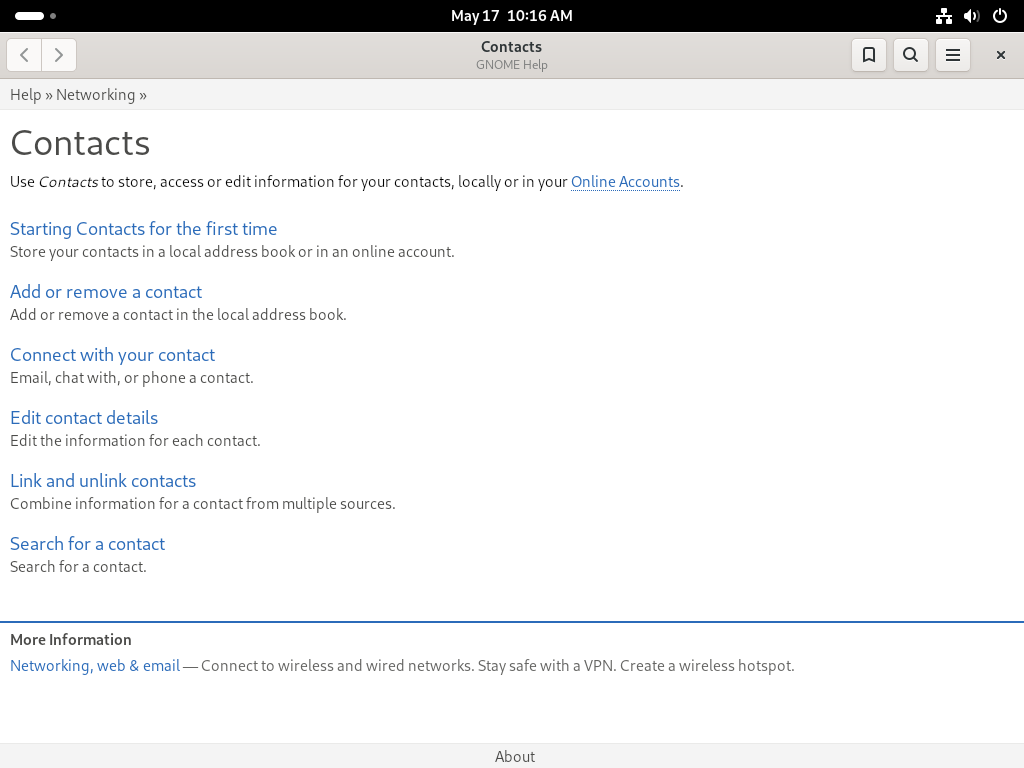This screenshot has height=768, width=1024.
Task: Close the GNOME Help window
Action: pos(1000,55)
